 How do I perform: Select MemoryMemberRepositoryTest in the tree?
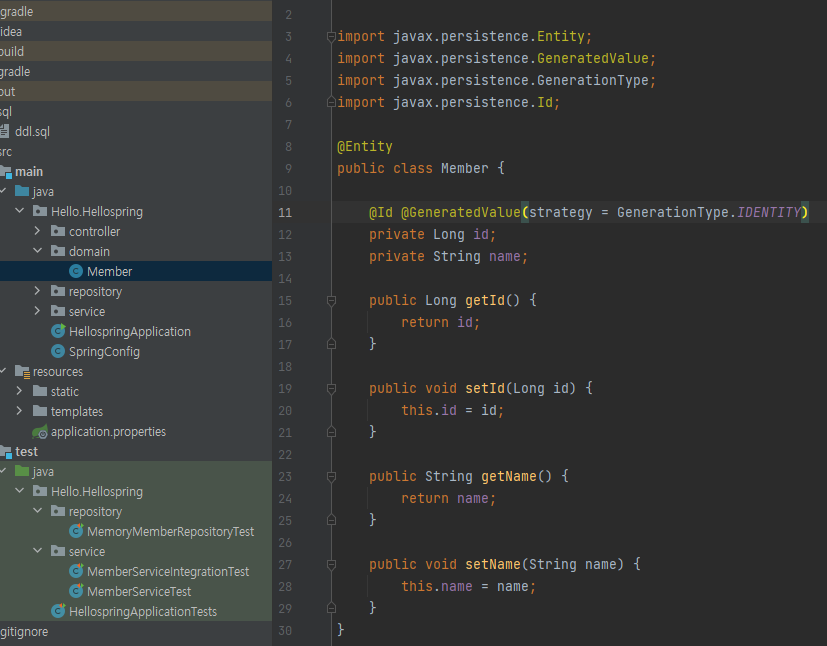pos(136,531)
